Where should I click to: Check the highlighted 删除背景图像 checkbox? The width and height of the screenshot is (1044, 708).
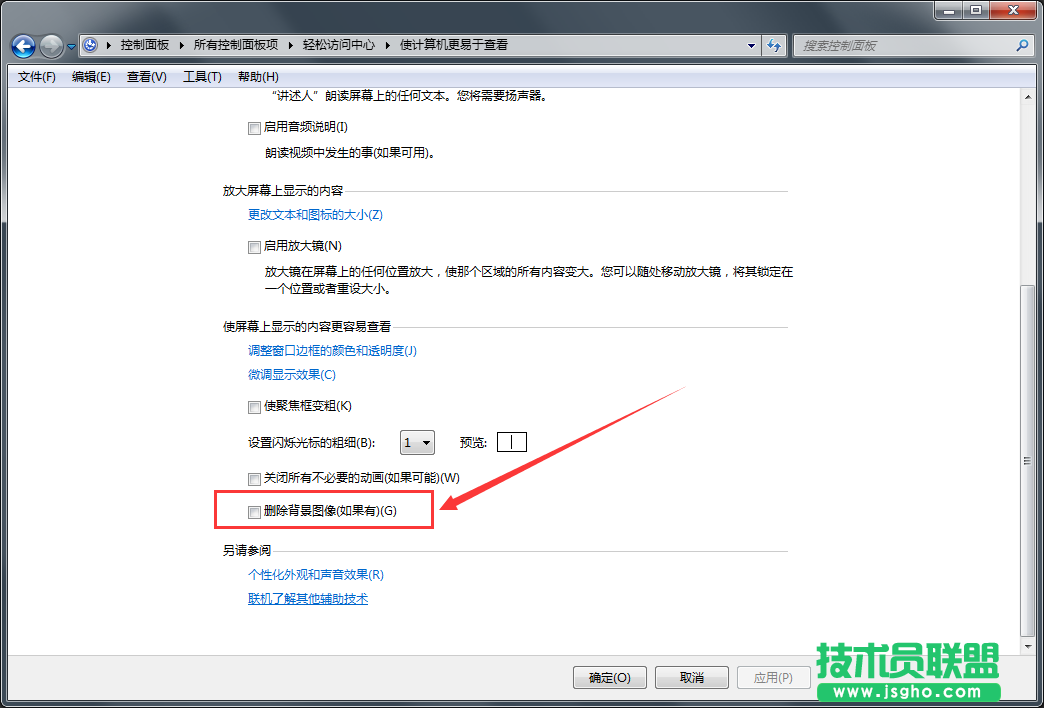click(254, 511)
